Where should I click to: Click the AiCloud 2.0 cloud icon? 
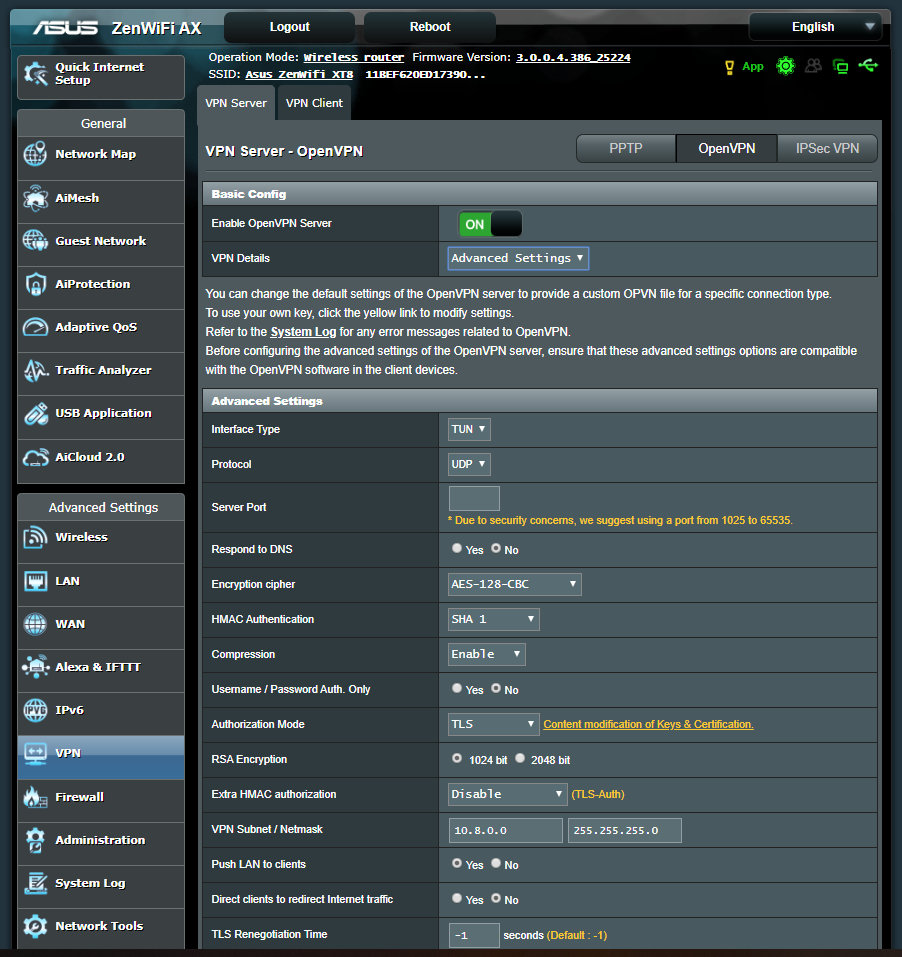[x=35, y=457]
